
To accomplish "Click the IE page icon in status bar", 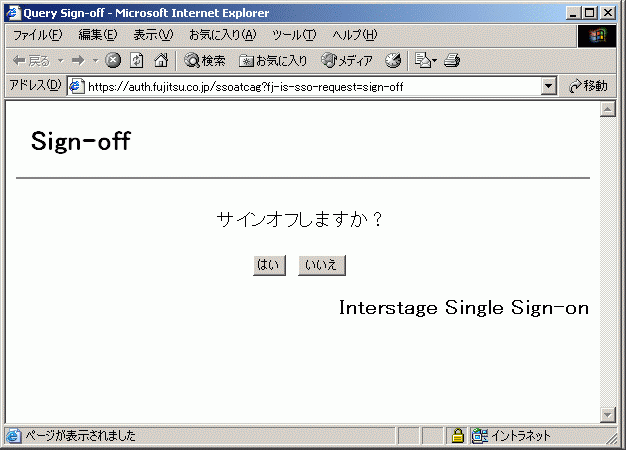I will [13, 436].
